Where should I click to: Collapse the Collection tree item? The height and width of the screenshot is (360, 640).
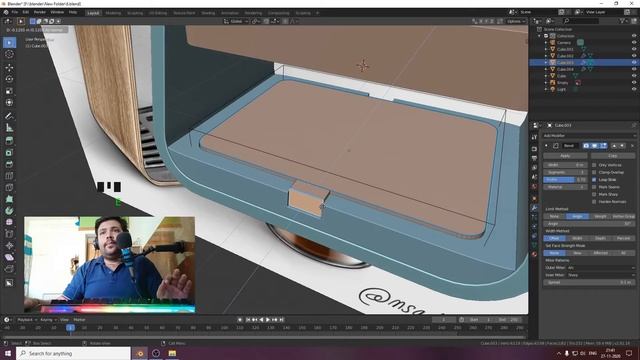tap(540, 36)
